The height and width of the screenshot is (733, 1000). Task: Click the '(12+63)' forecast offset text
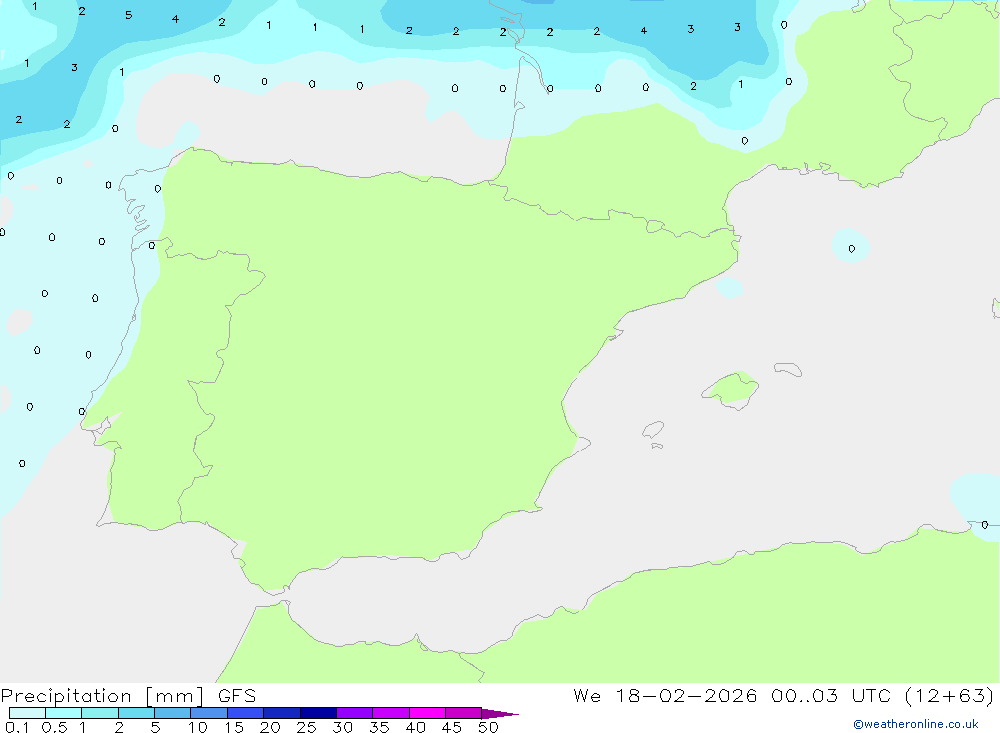(x=949, y=695)
